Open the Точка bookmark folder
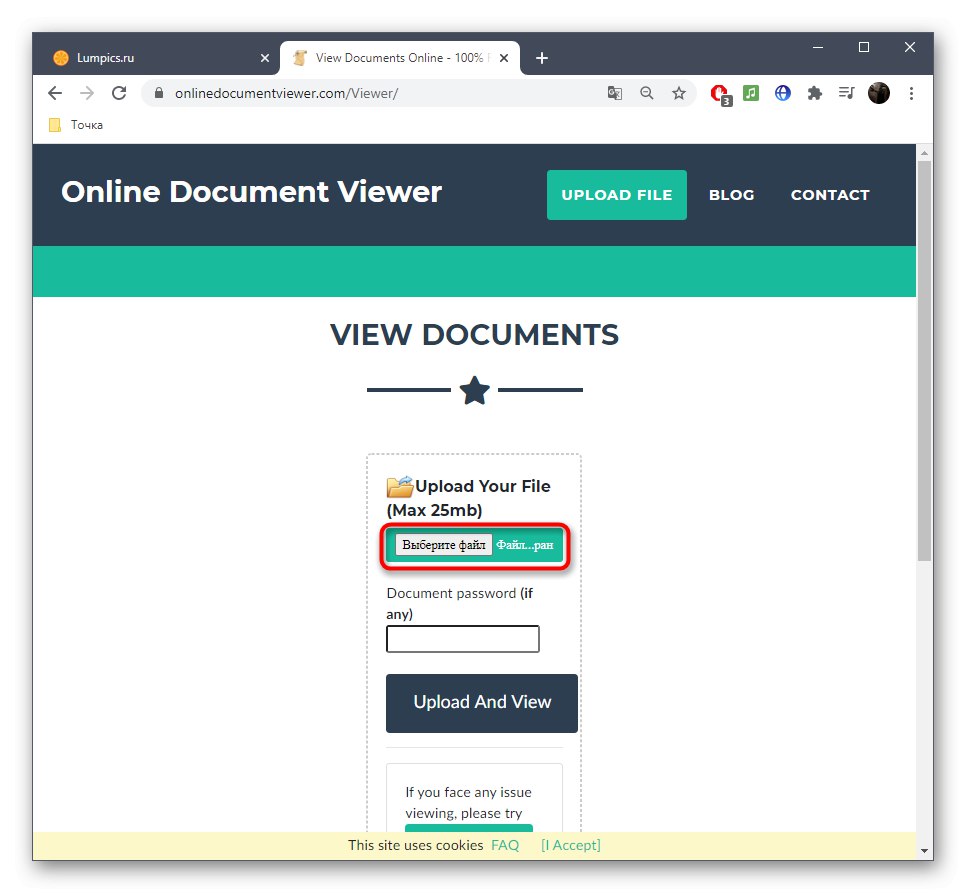 (76, 125)
